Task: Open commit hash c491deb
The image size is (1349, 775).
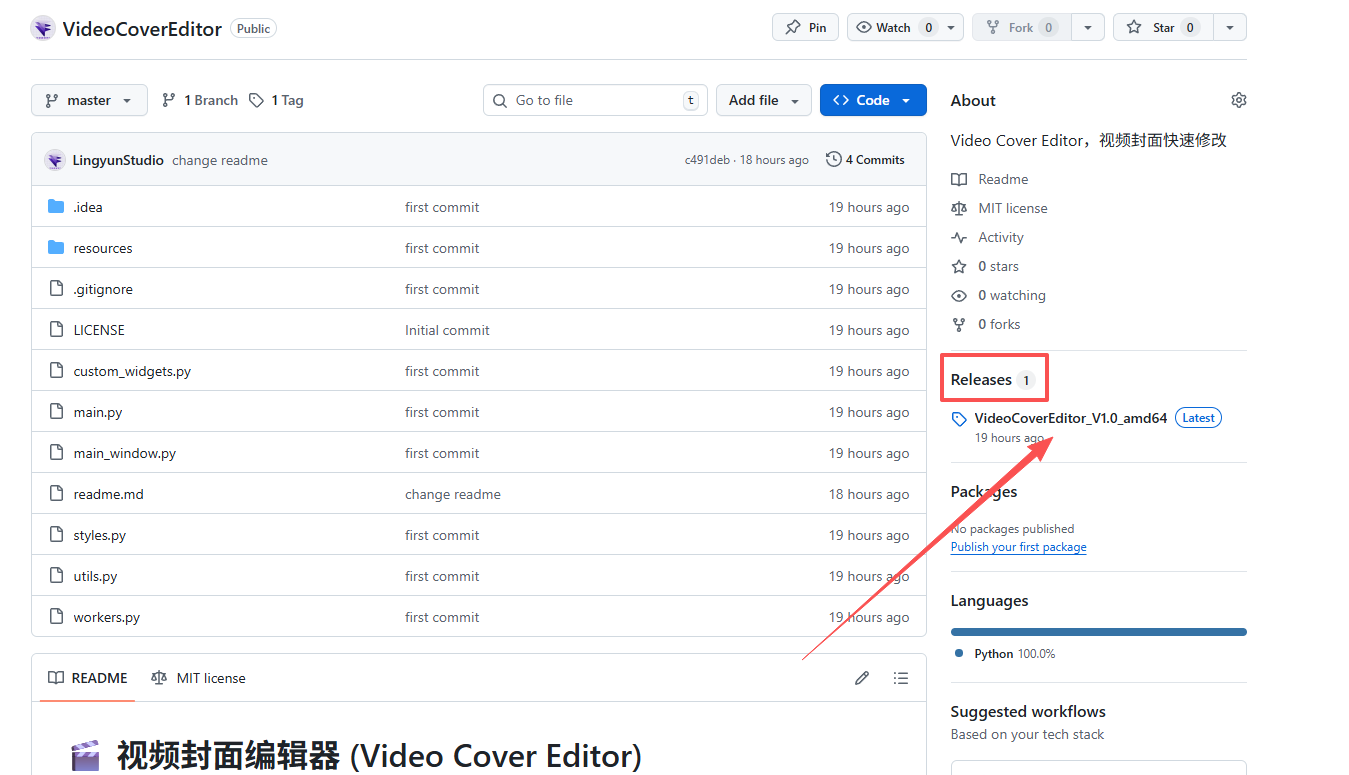Action: (707, 160)
